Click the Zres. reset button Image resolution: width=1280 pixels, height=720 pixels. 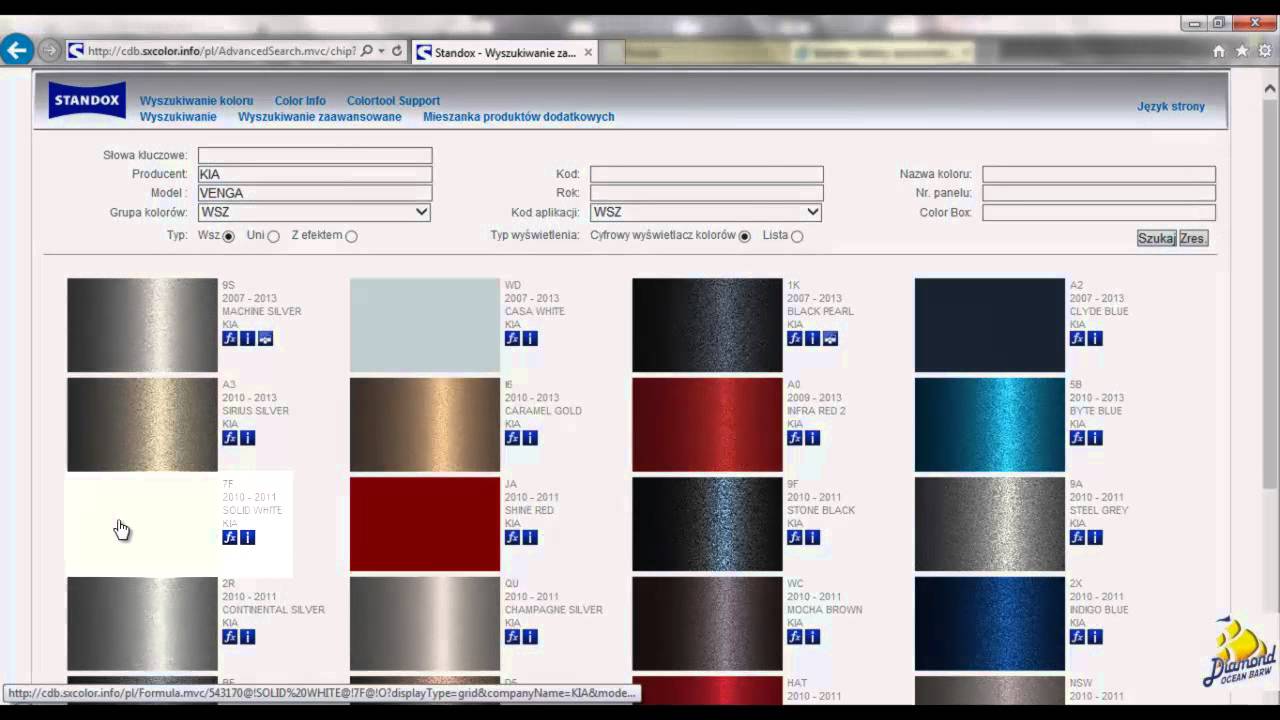click(1193, 238)
